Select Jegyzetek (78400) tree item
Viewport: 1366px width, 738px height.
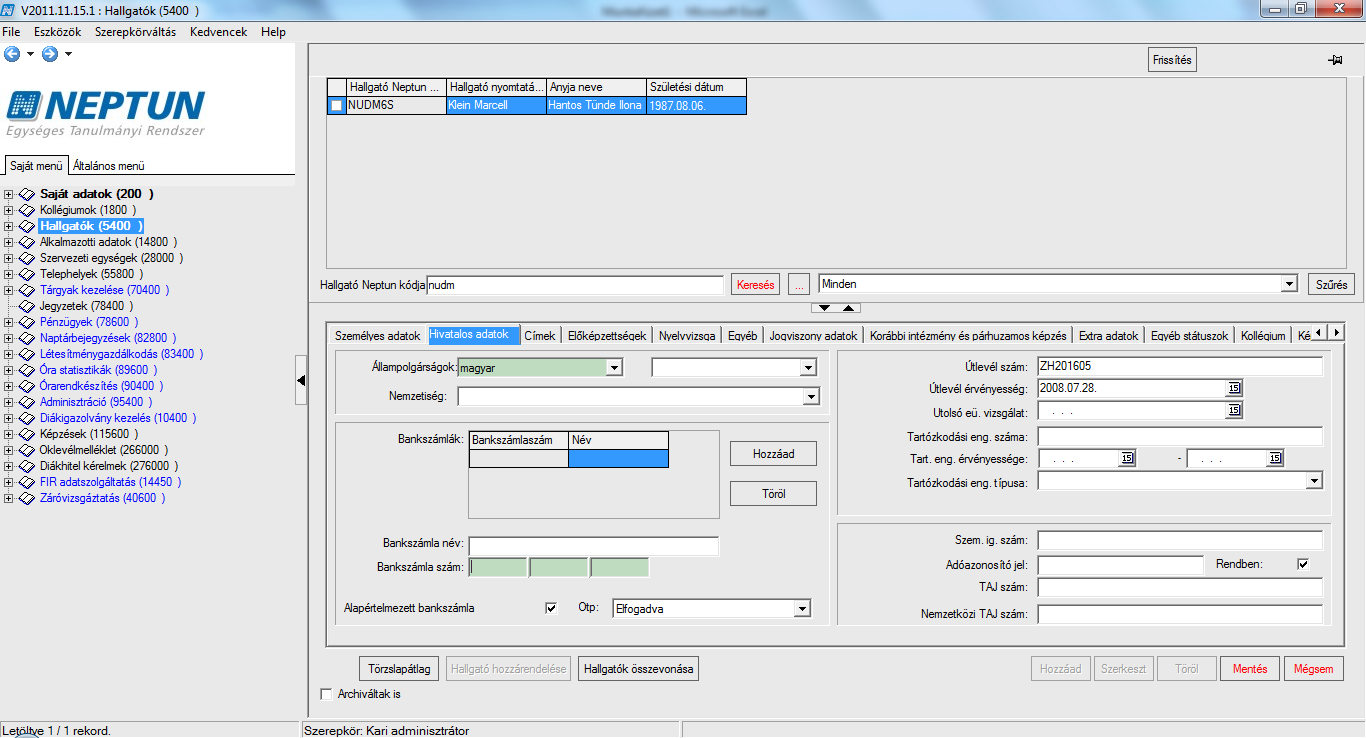pyautogui.click(x=88, y=306)
